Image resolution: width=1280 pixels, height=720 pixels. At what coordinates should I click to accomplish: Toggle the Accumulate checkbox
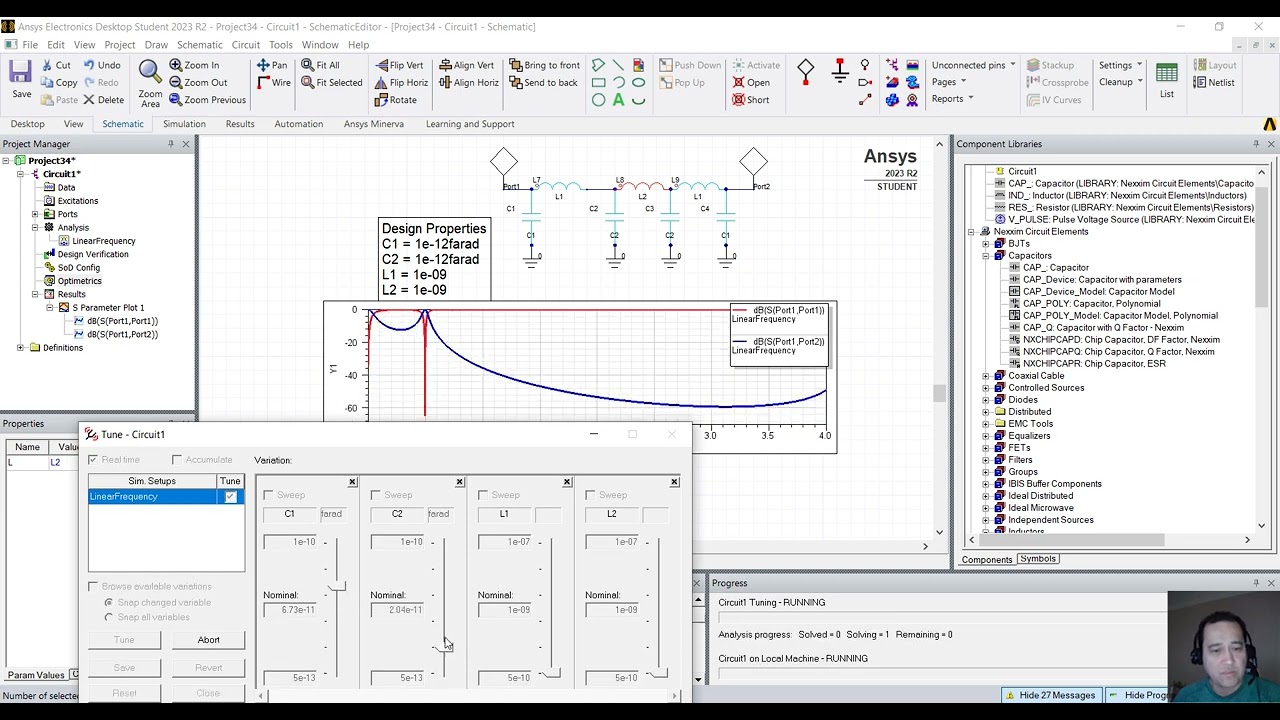177,460
